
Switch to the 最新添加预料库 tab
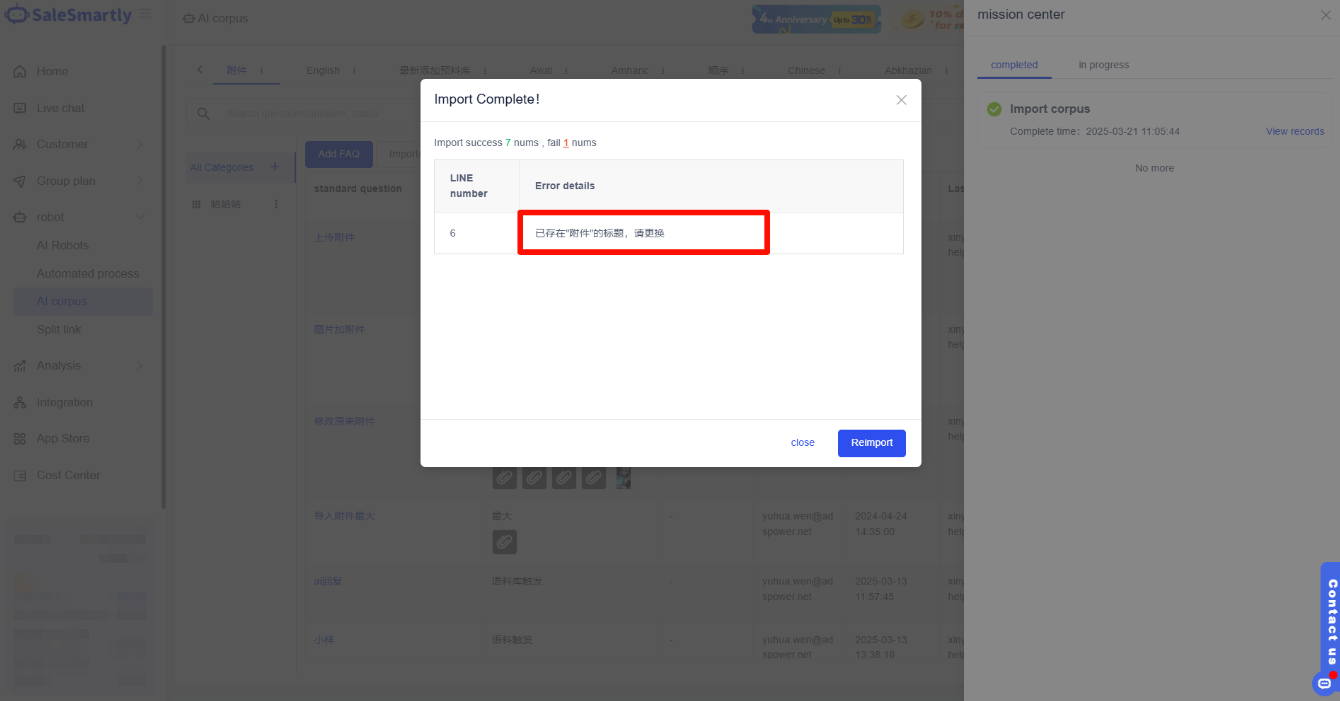tap(435, 71)
